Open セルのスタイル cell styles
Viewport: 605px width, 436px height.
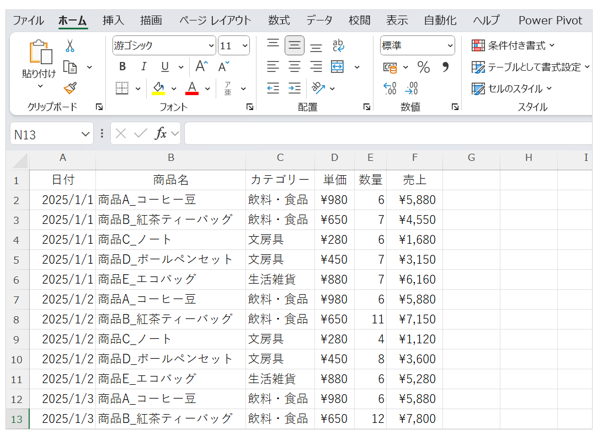click(512, 89)
